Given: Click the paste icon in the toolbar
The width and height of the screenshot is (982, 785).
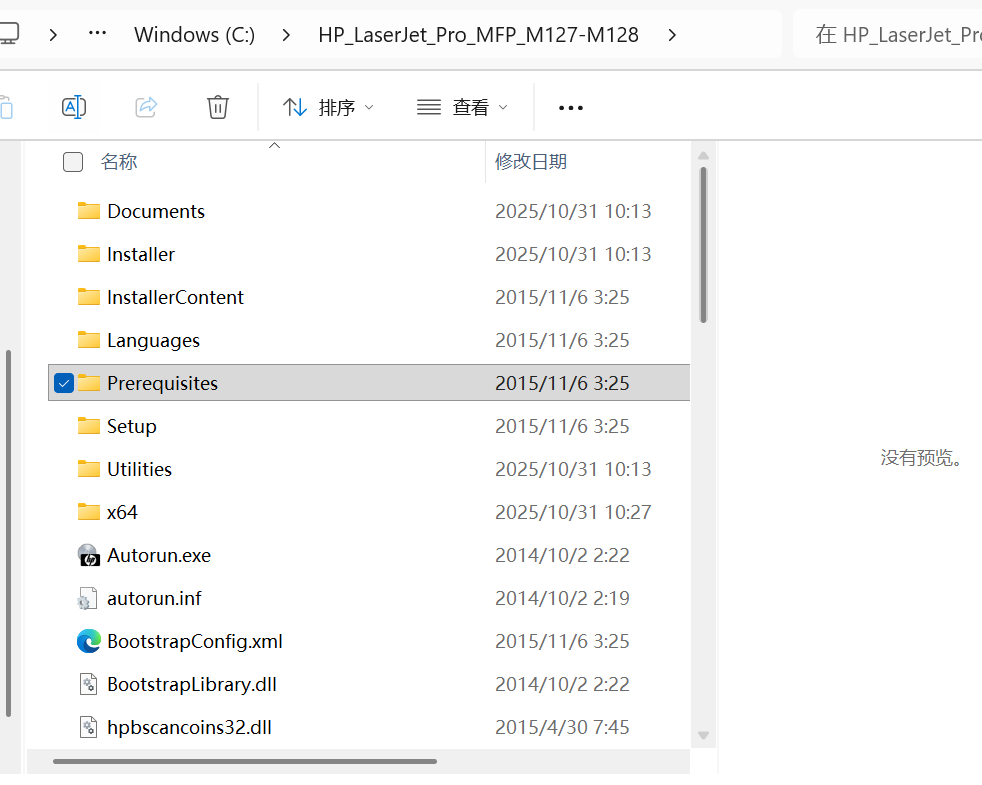Looking at the screenshot, I should point(5,107).
